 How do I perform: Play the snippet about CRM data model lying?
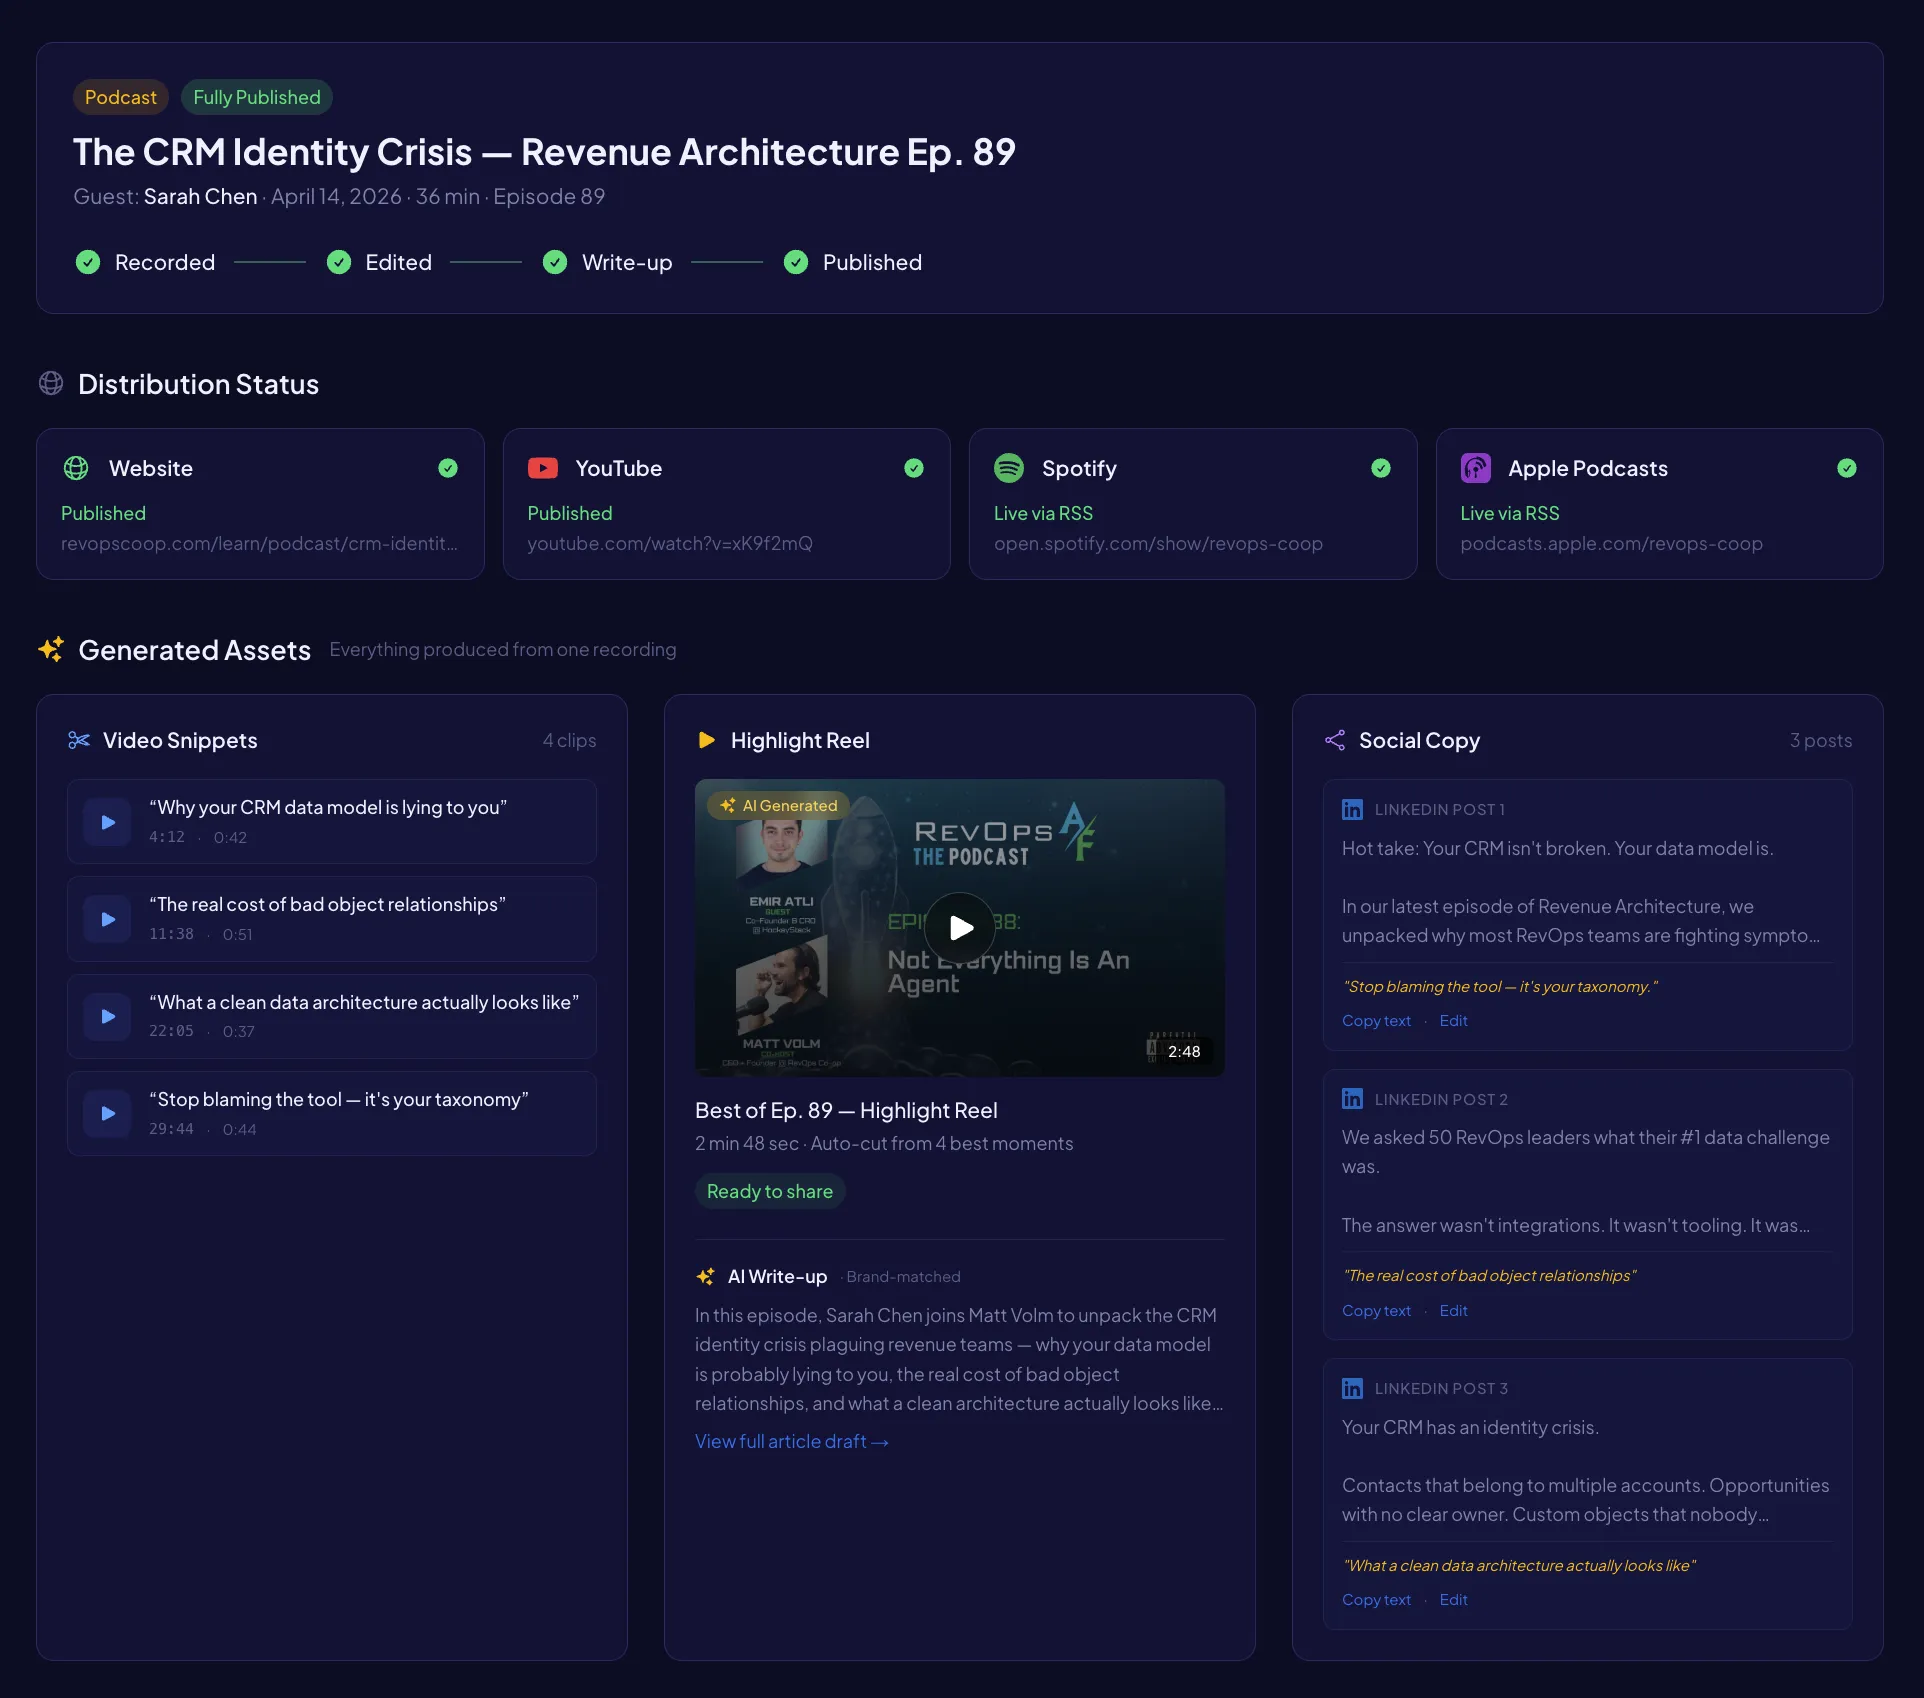(107, 821)
